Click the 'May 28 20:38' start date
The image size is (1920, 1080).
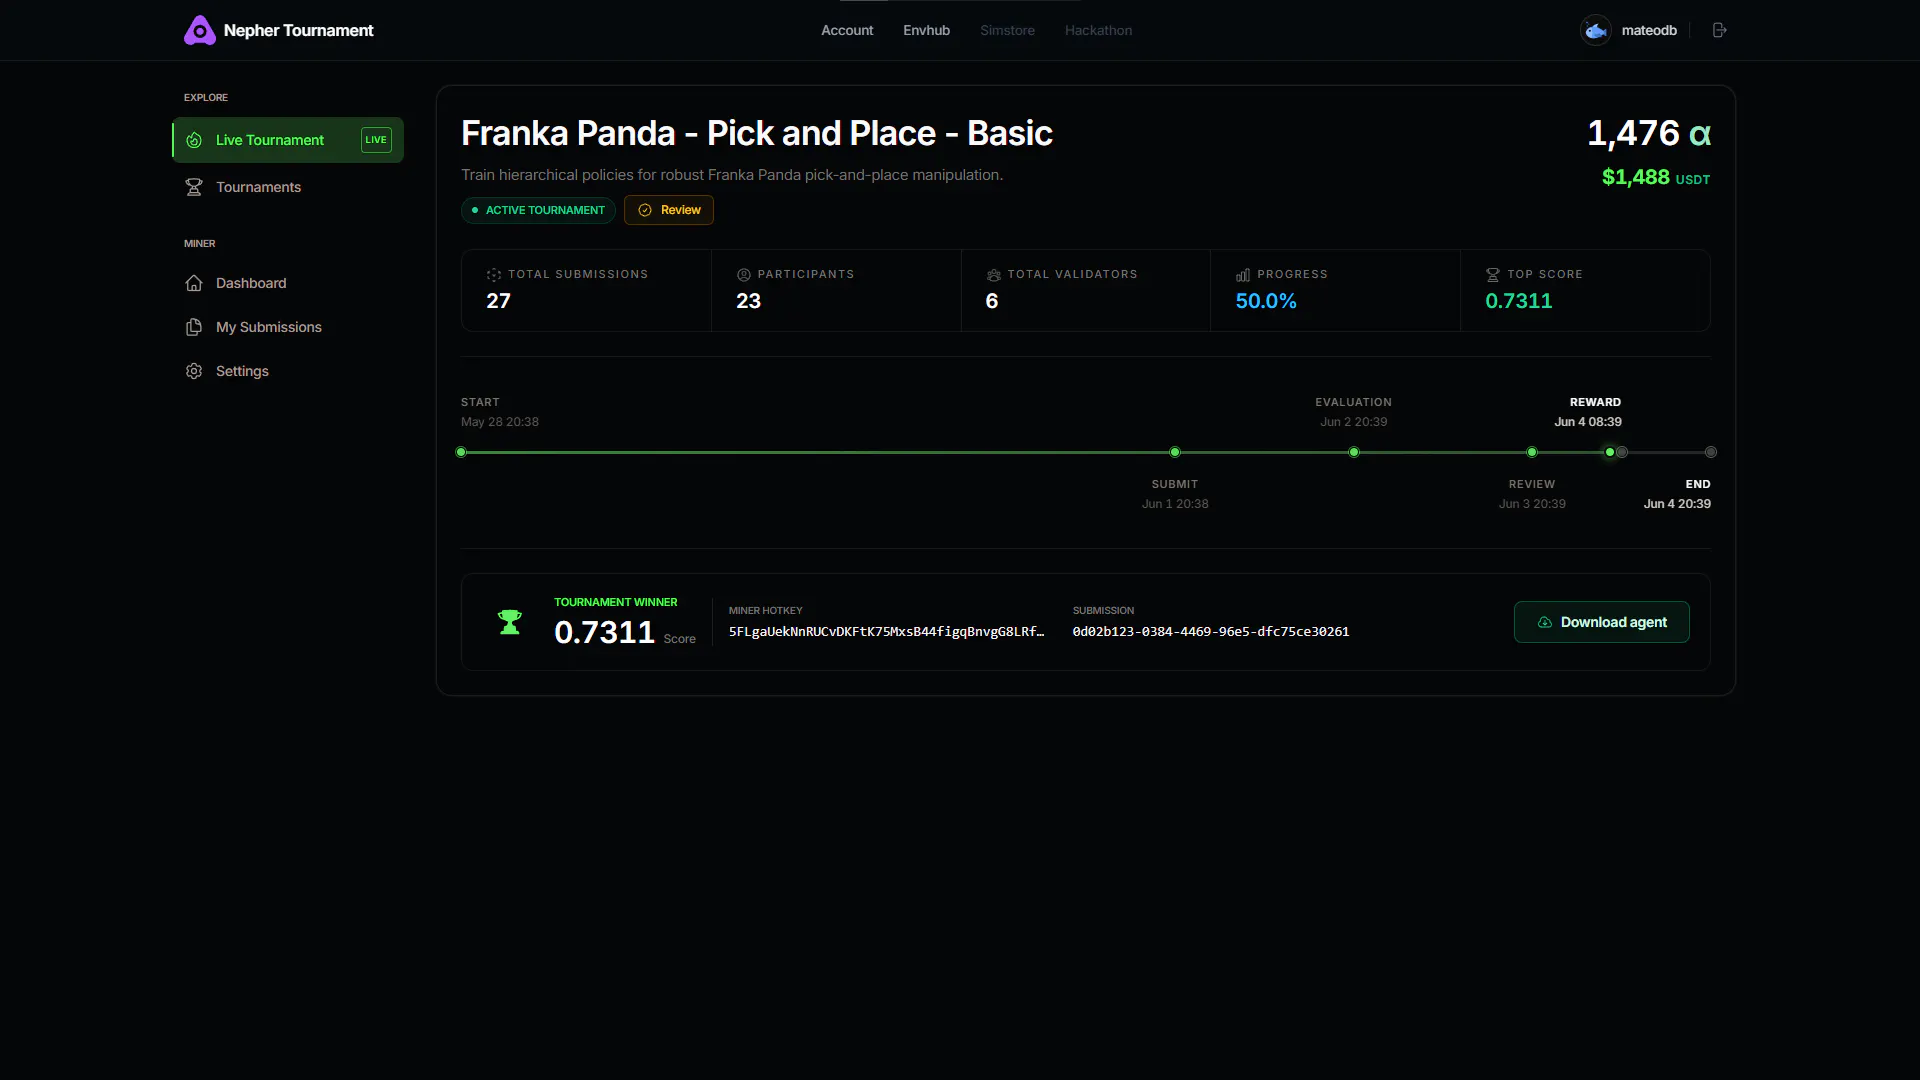(x=500, y=422)
